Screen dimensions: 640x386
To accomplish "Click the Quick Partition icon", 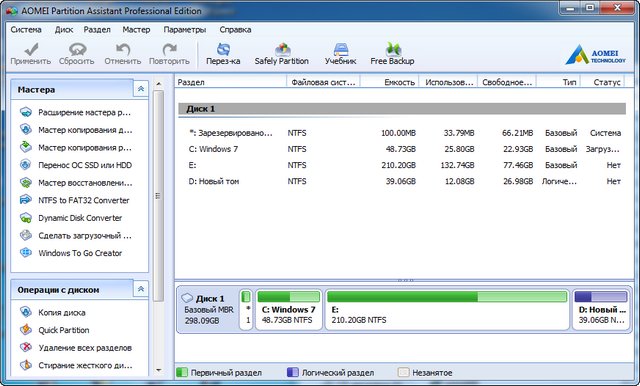I will coord(26,330).
